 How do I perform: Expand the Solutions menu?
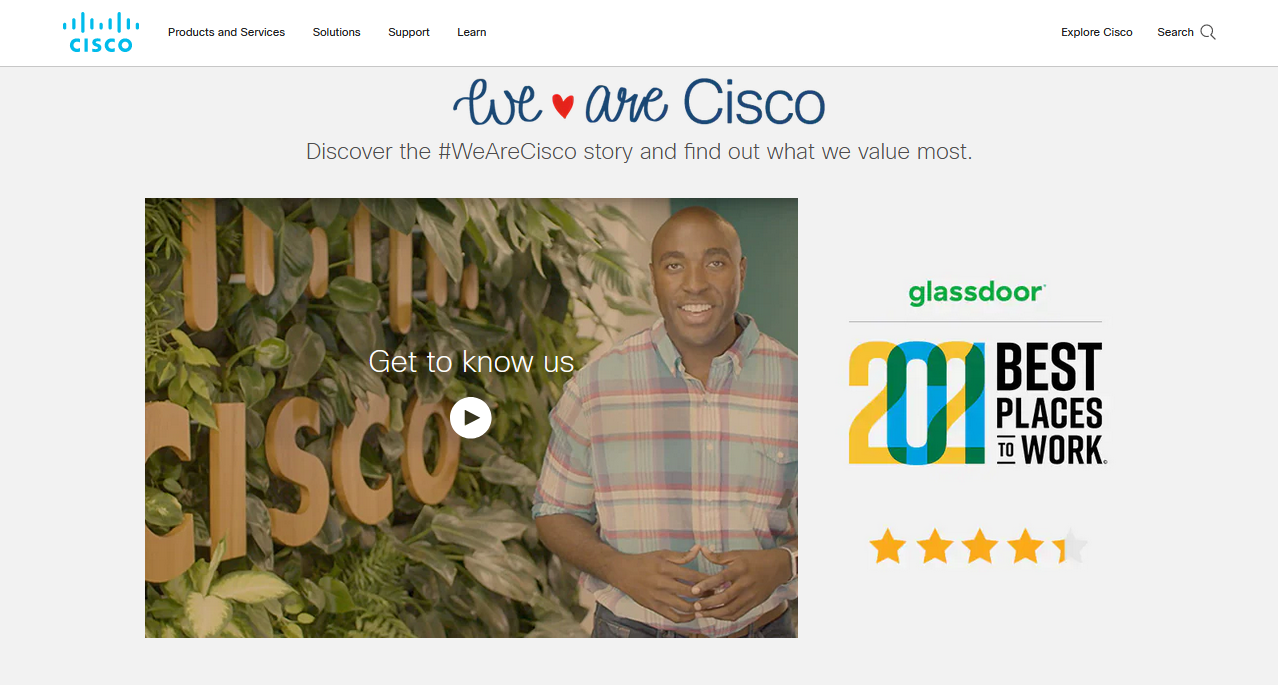click(336, 32)
